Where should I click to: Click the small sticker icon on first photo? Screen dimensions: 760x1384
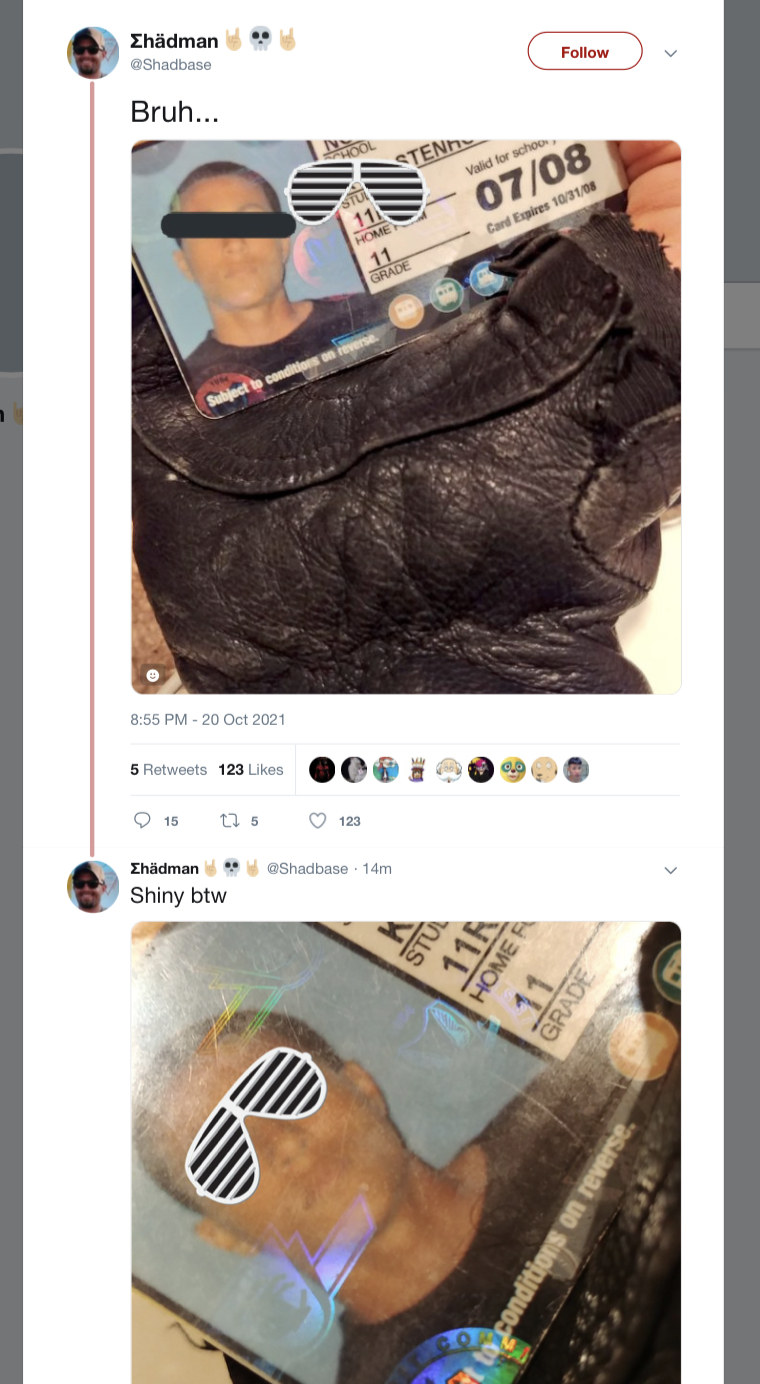[x=153, y=676]
